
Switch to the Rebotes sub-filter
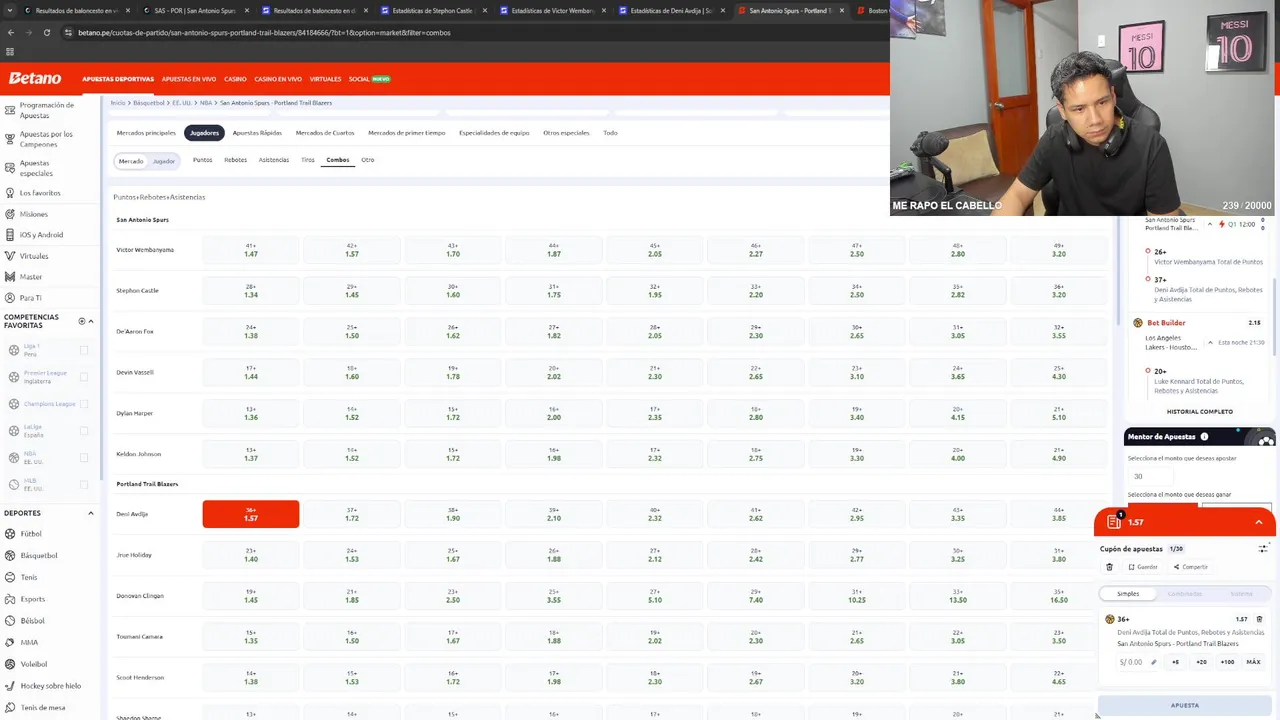[235, 160]
